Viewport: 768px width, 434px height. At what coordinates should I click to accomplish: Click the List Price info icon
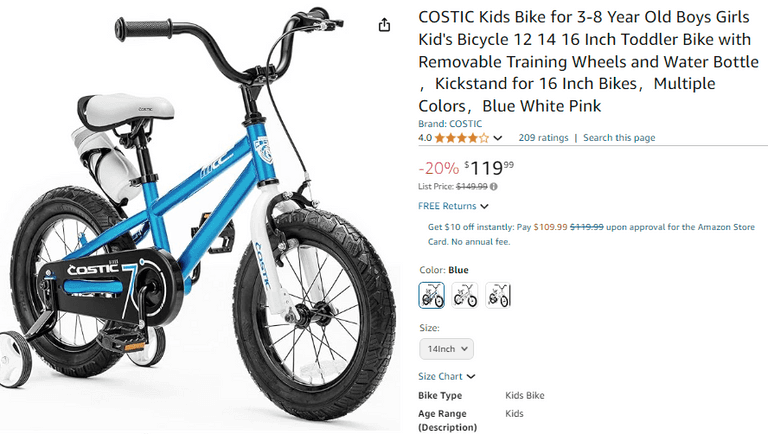pyautogui.click(x=494, y=186)
